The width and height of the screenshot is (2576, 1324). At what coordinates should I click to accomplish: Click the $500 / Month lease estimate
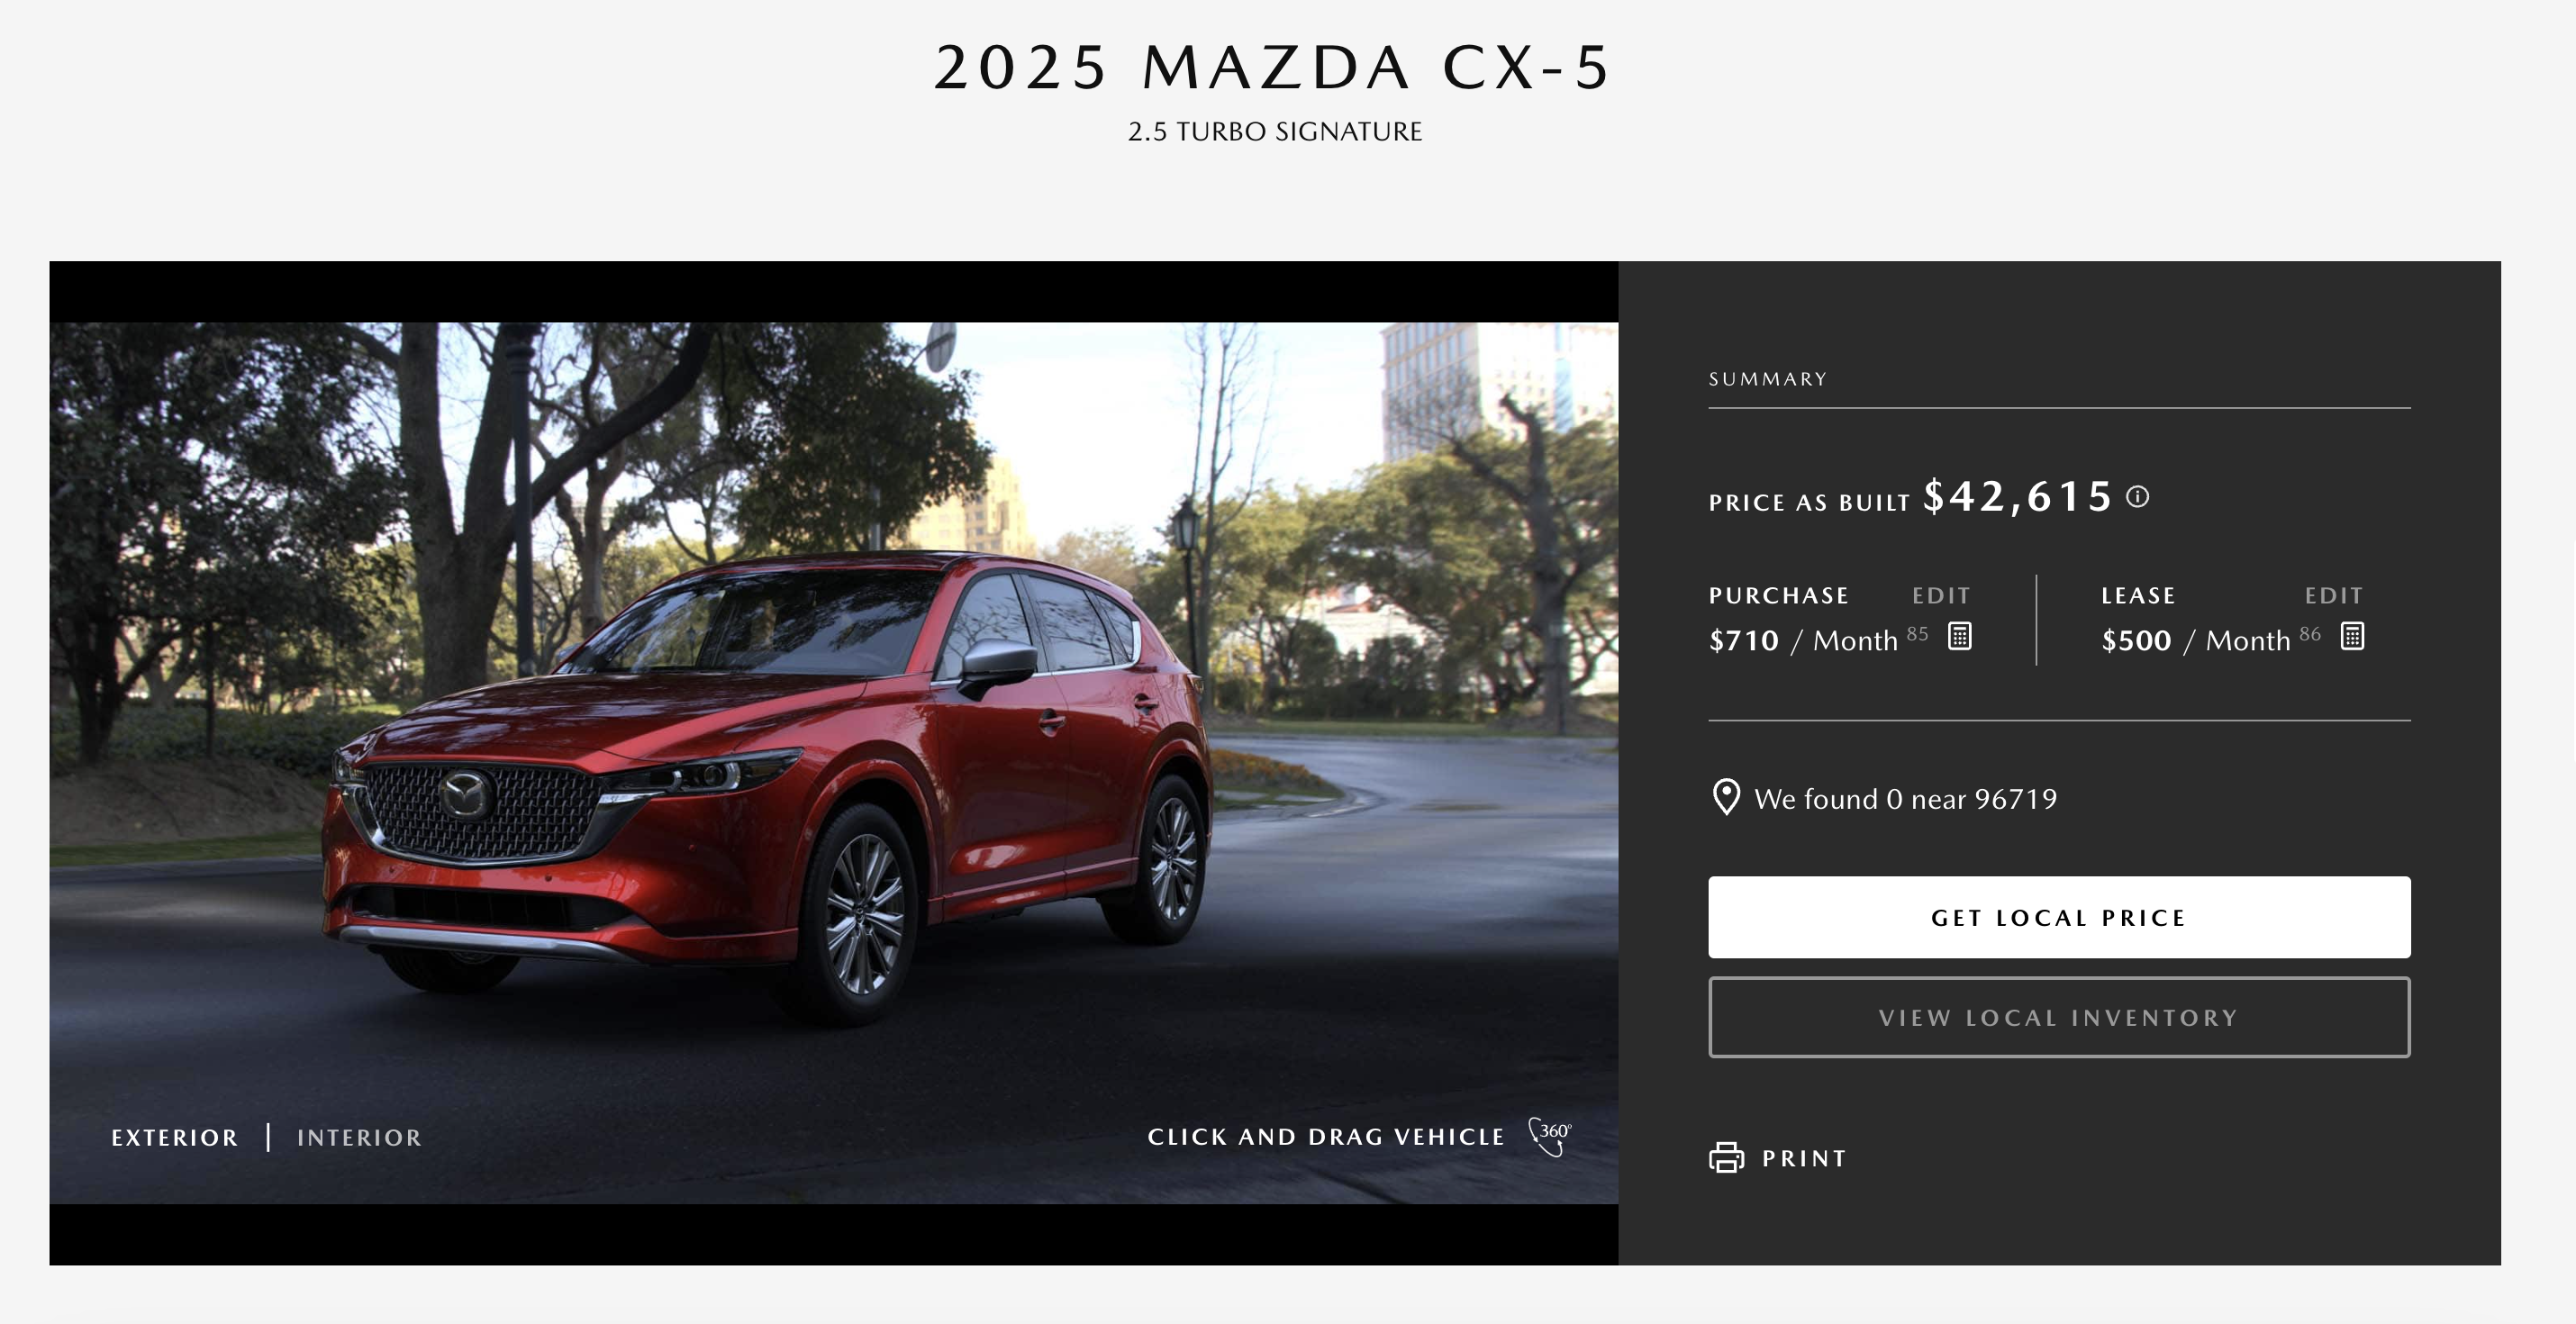tap(2196, 640)
